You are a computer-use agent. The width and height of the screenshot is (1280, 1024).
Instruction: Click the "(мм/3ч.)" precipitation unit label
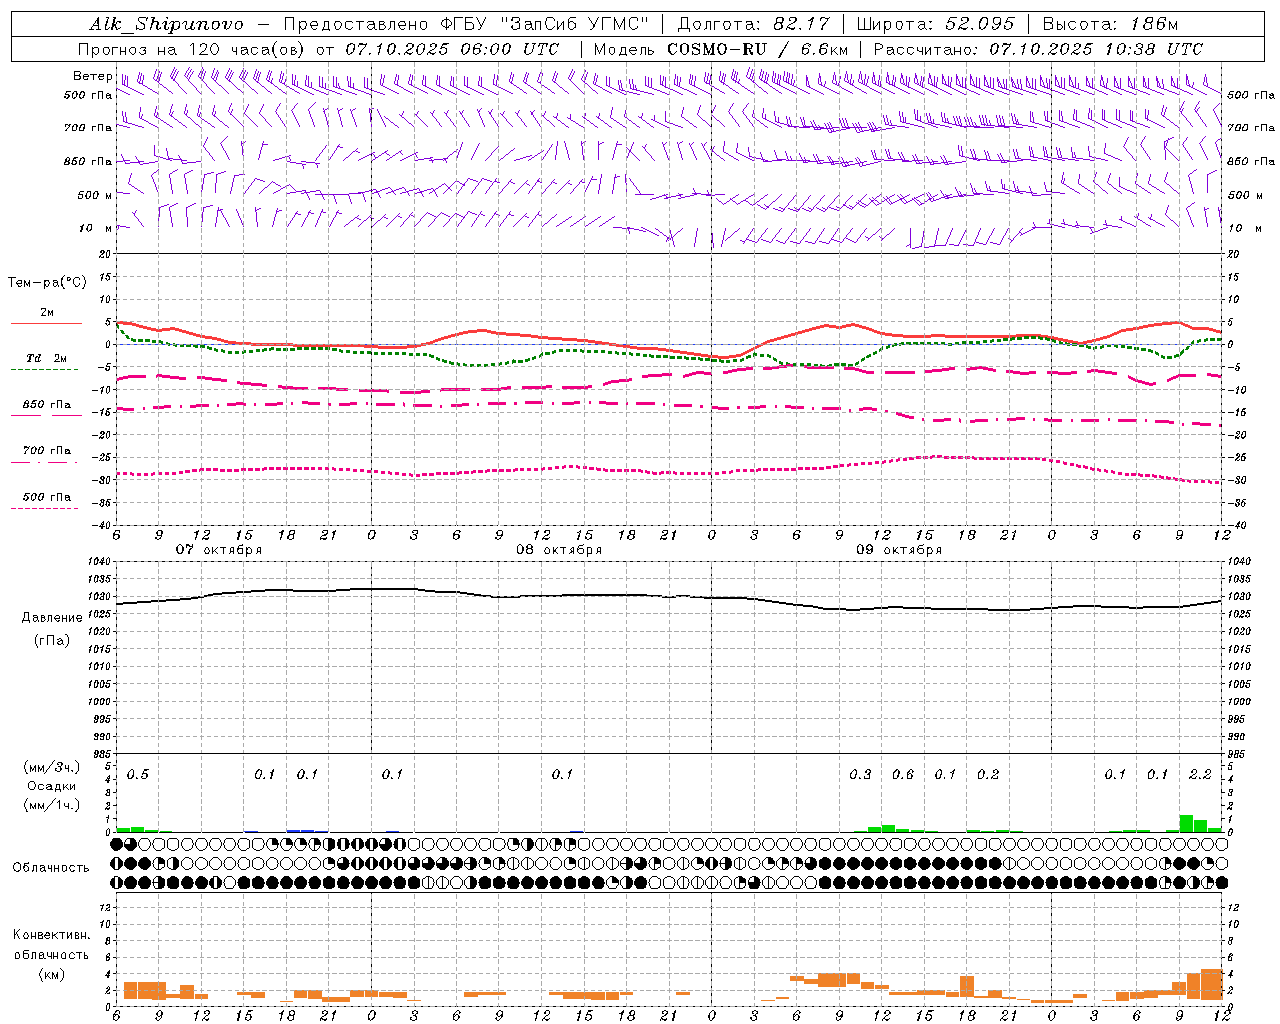pos(52,767)
